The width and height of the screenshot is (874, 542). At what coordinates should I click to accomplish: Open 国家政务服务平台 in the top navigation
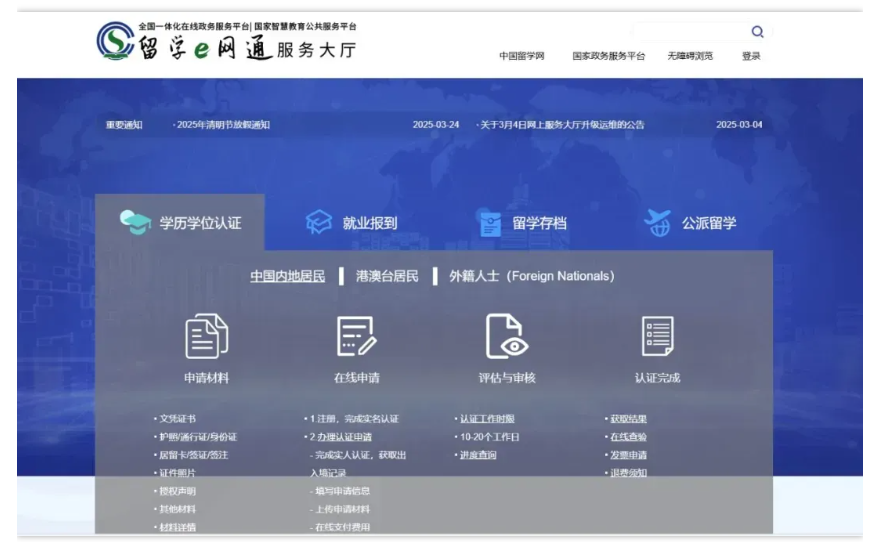tap(608, 56)
